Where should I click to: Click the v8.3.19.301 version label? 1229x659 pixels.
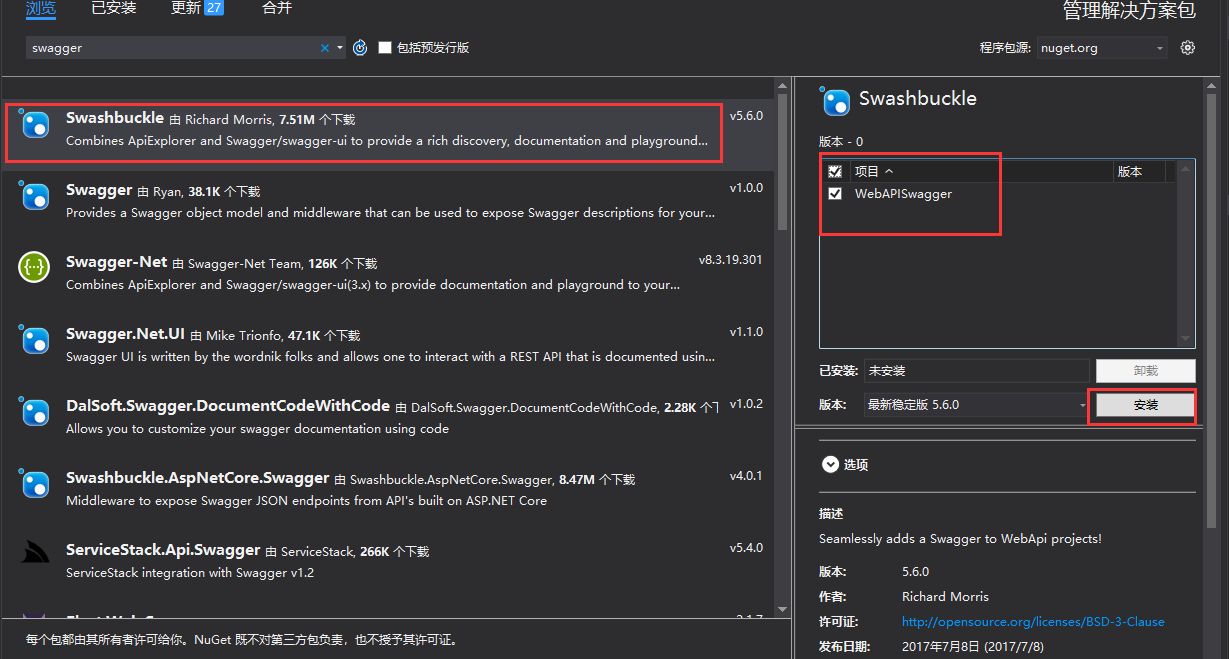pos(730,260)
